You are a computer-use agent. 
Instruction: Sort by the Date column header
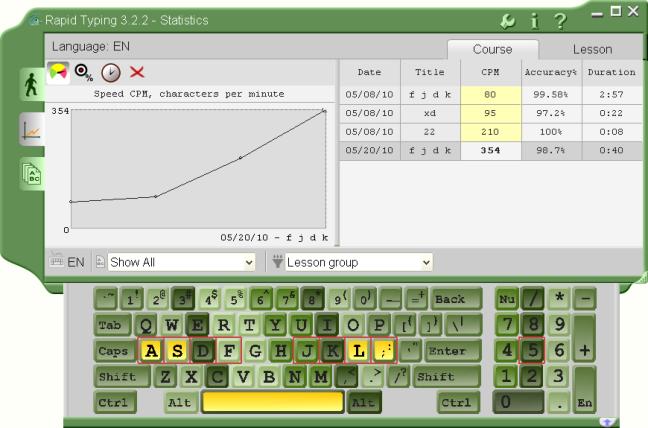pos(369,72)
